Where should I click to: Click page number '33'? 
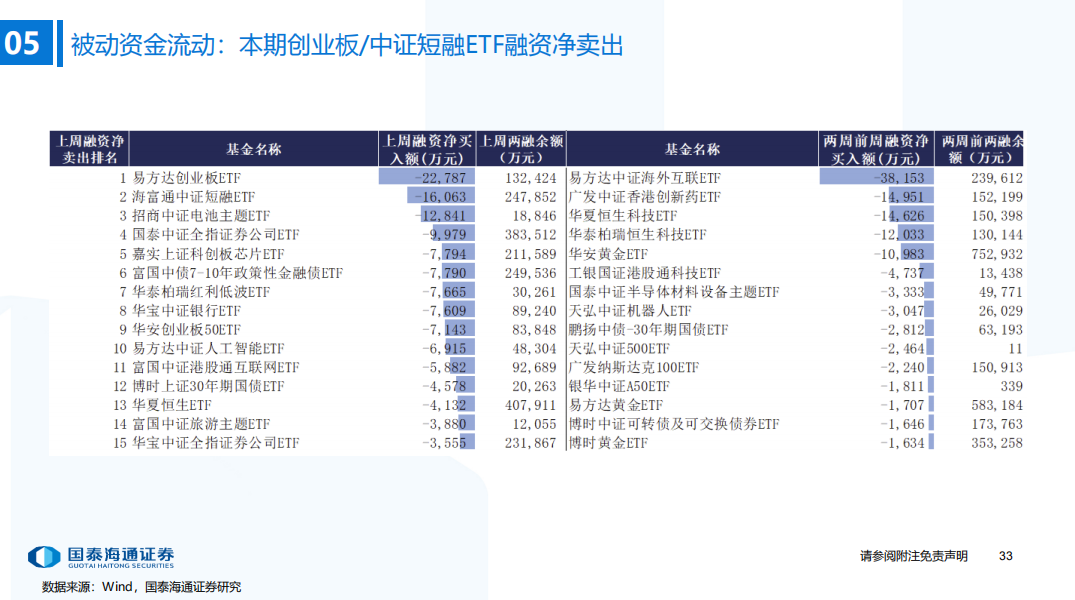[x=1006, y=556]
